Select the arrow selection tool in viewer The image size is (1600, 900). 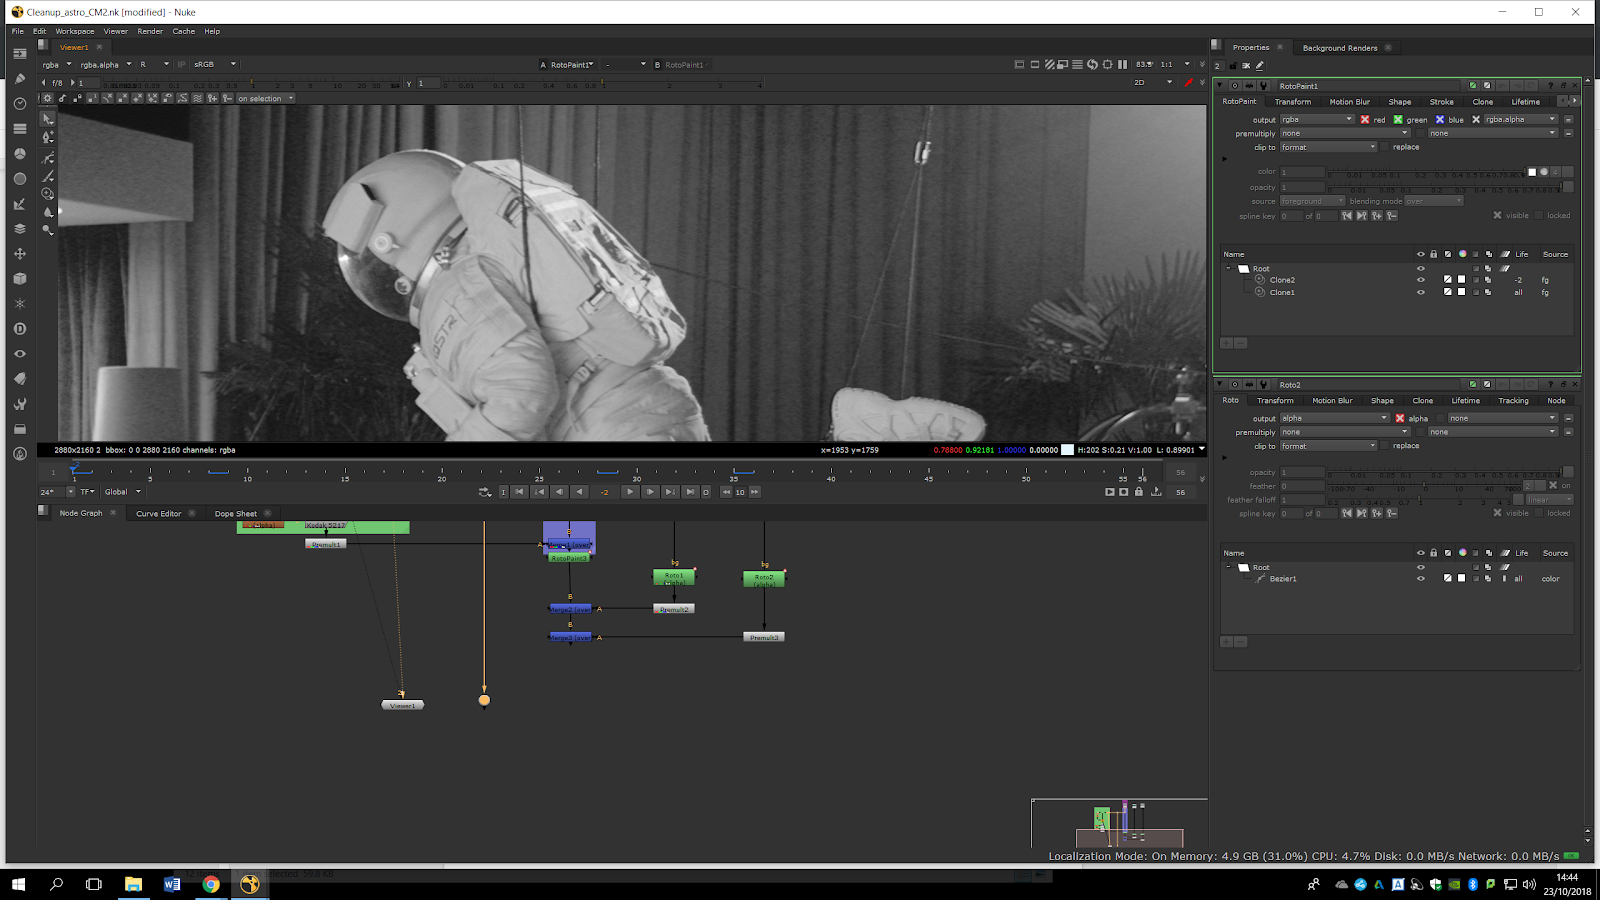click(x=47, y=118)
